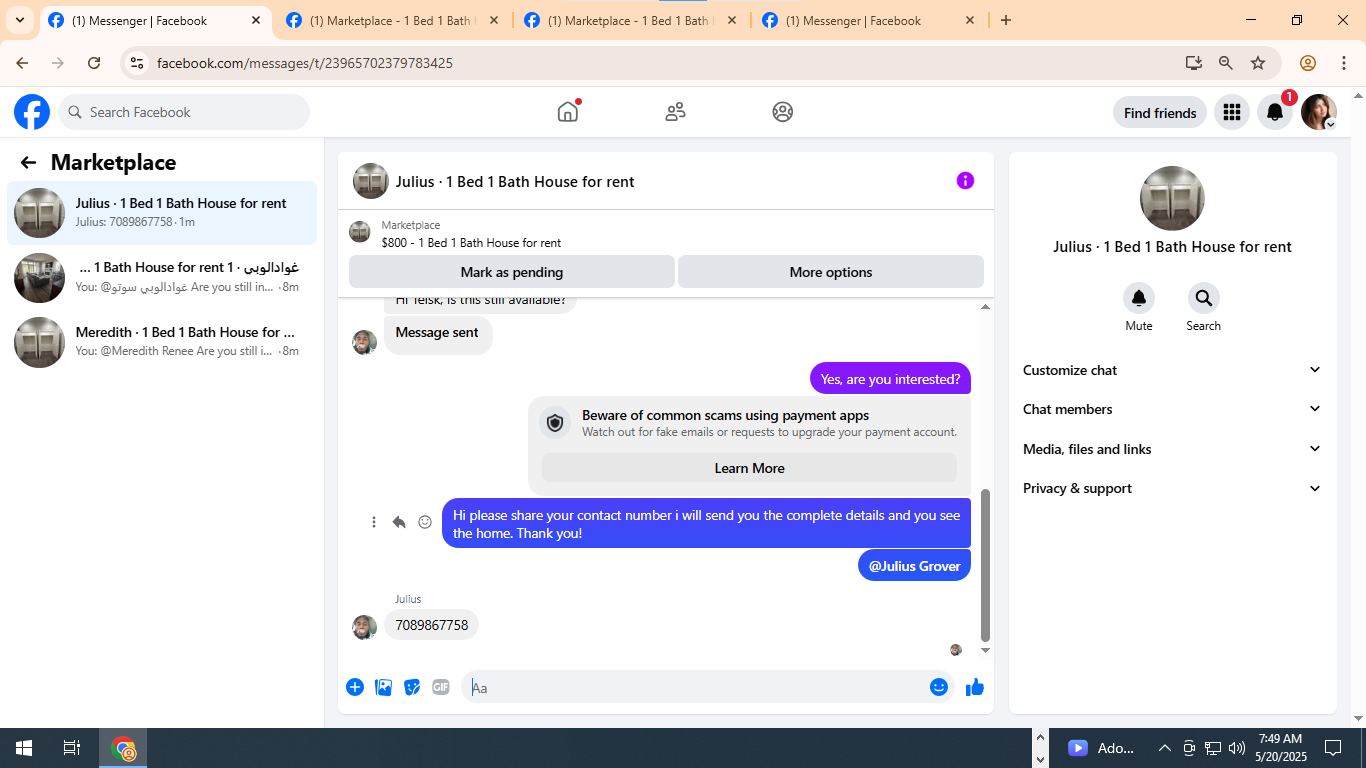
Task: Select the 7089867758 message bubble
Action: pos(431,625)
